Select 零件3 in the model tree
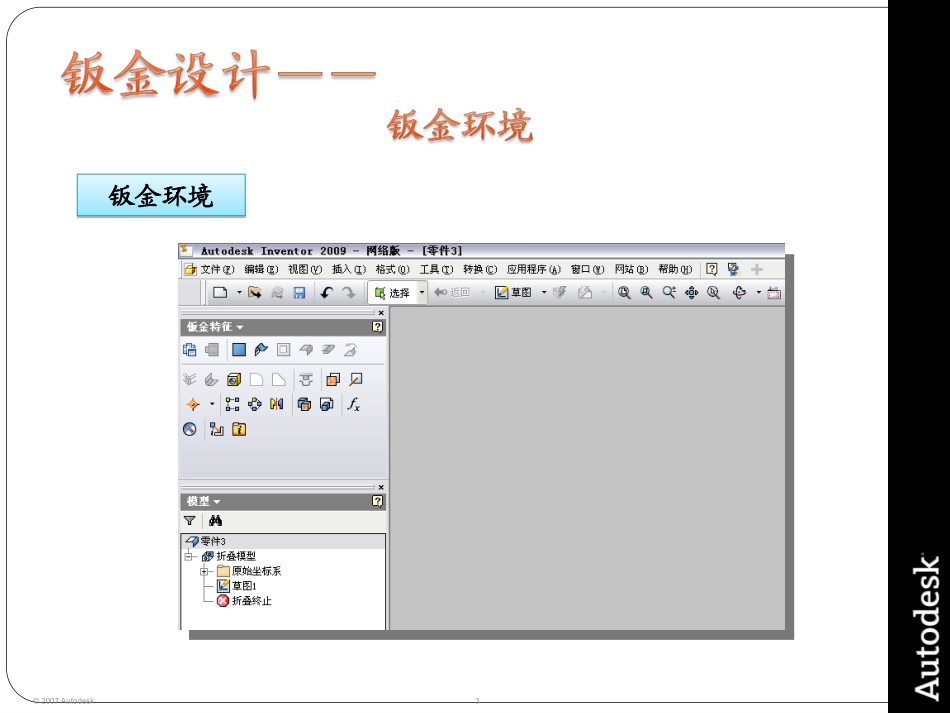The height and width of the screenshot is (713, 950). (x=213, y=541)
